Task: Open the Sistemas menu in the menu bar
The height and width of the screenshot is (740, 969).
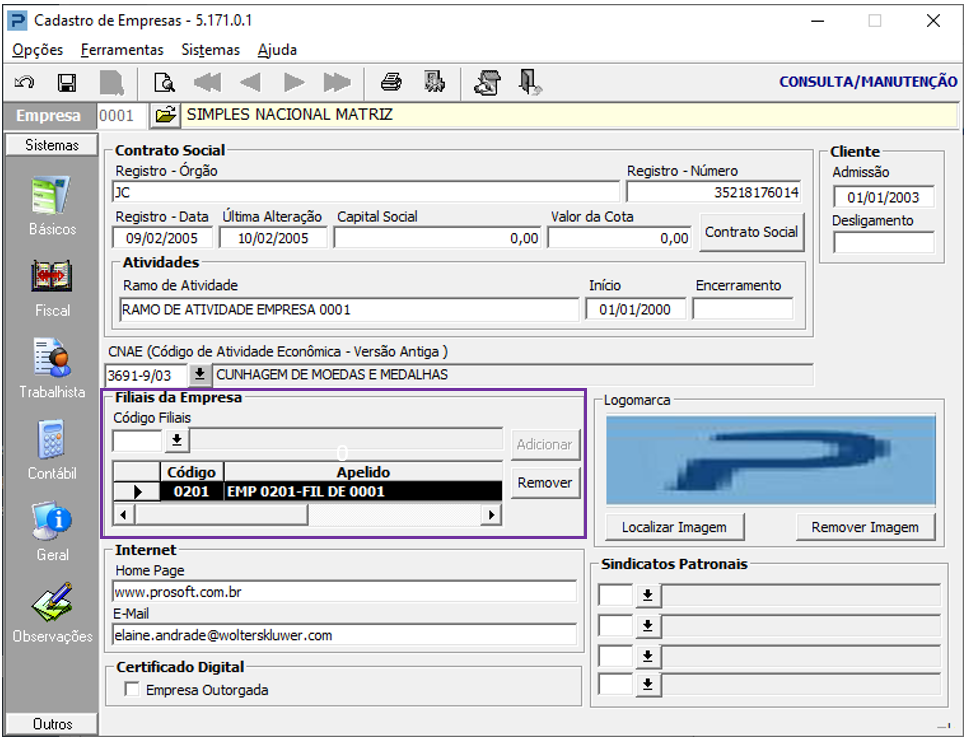Action: tap(210, 49)
